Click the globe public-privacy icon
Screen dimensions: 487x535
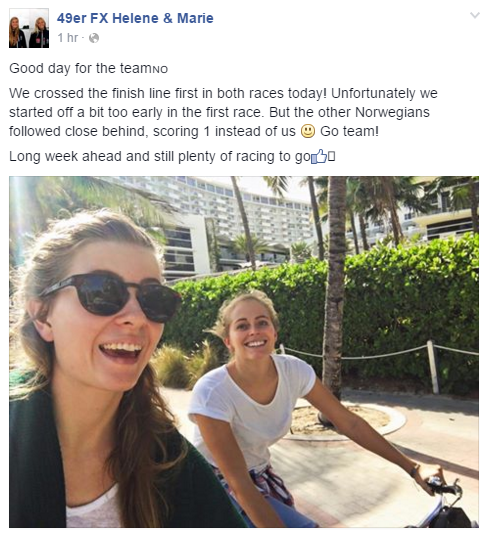pos(94,38)
